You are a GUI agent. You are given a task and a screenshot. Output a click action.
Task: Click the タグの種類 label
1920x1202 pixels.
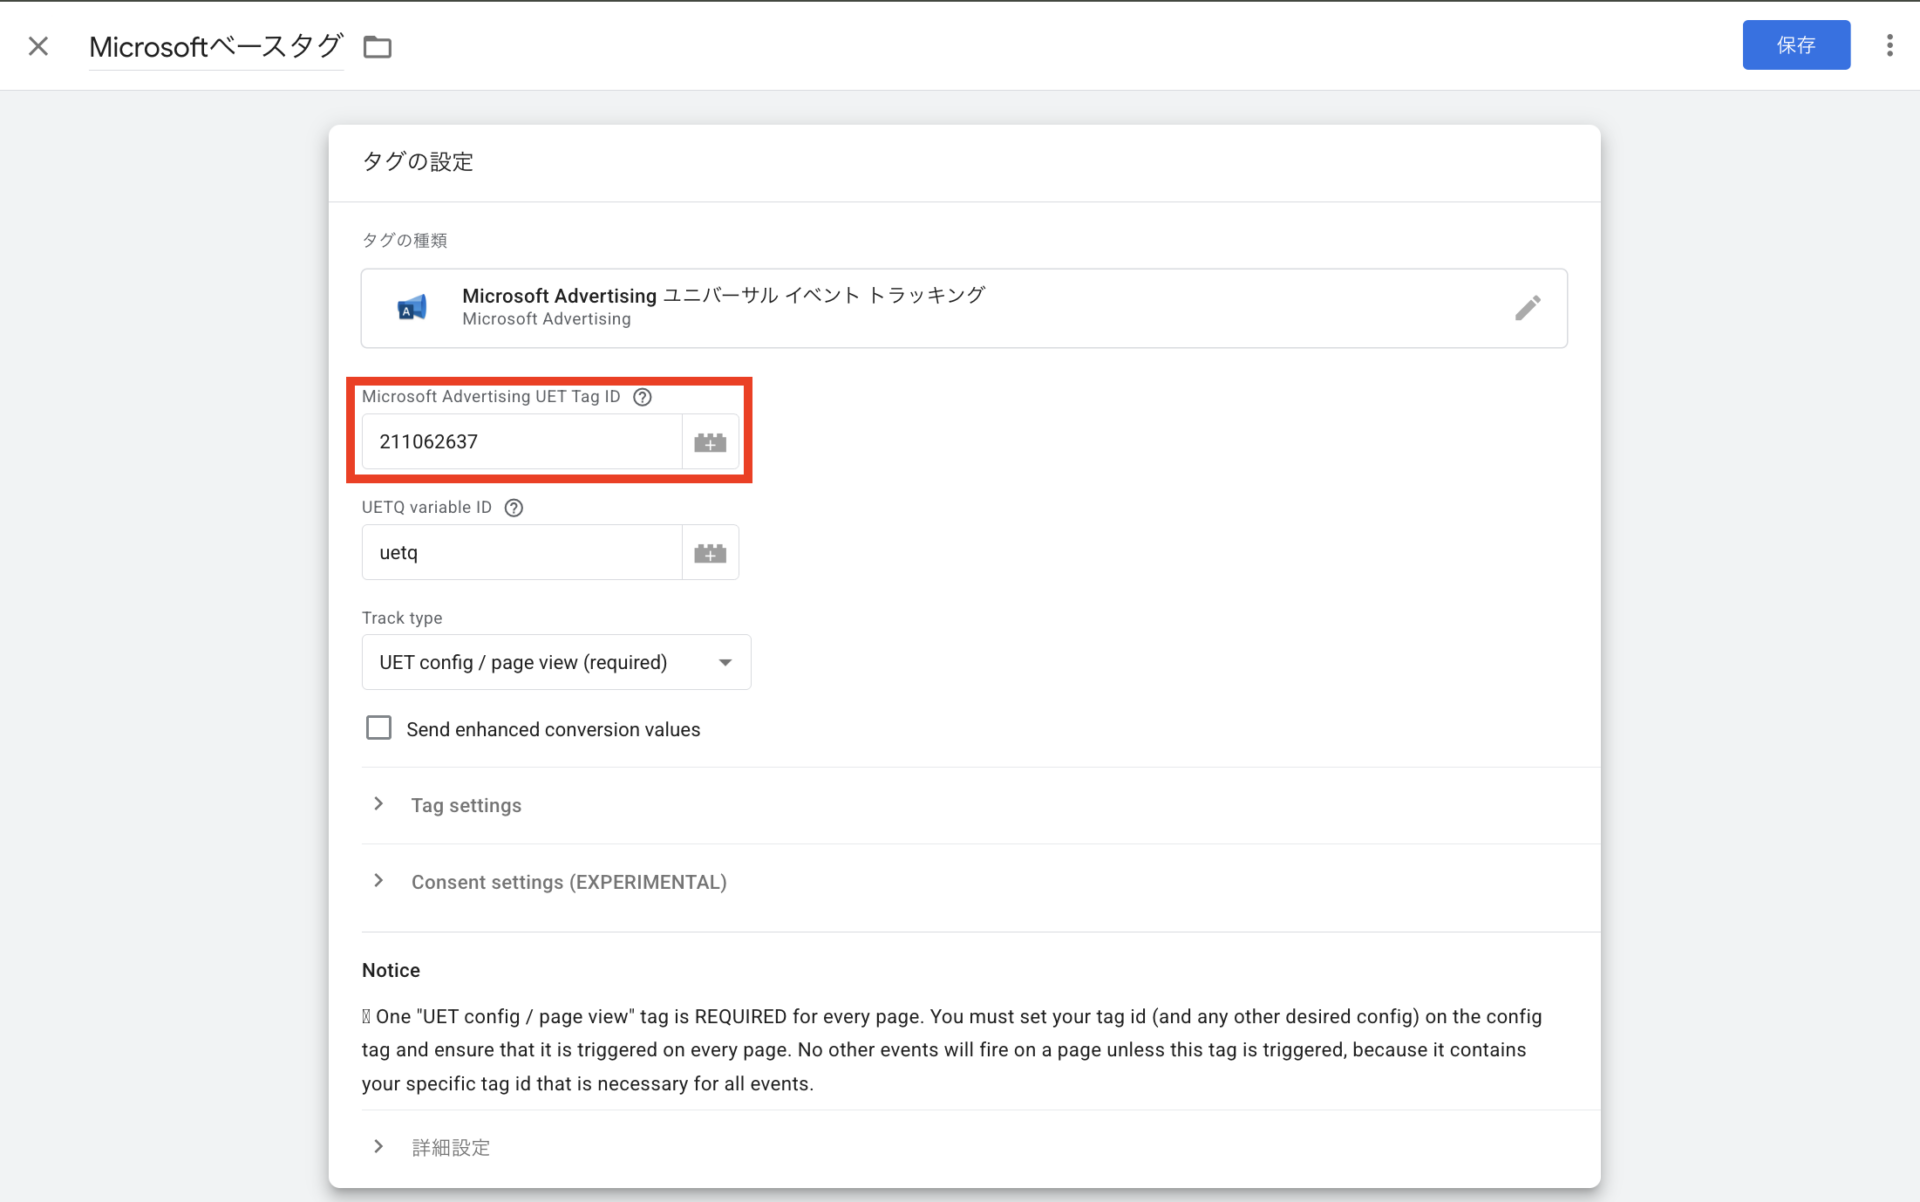click(404, 240)
